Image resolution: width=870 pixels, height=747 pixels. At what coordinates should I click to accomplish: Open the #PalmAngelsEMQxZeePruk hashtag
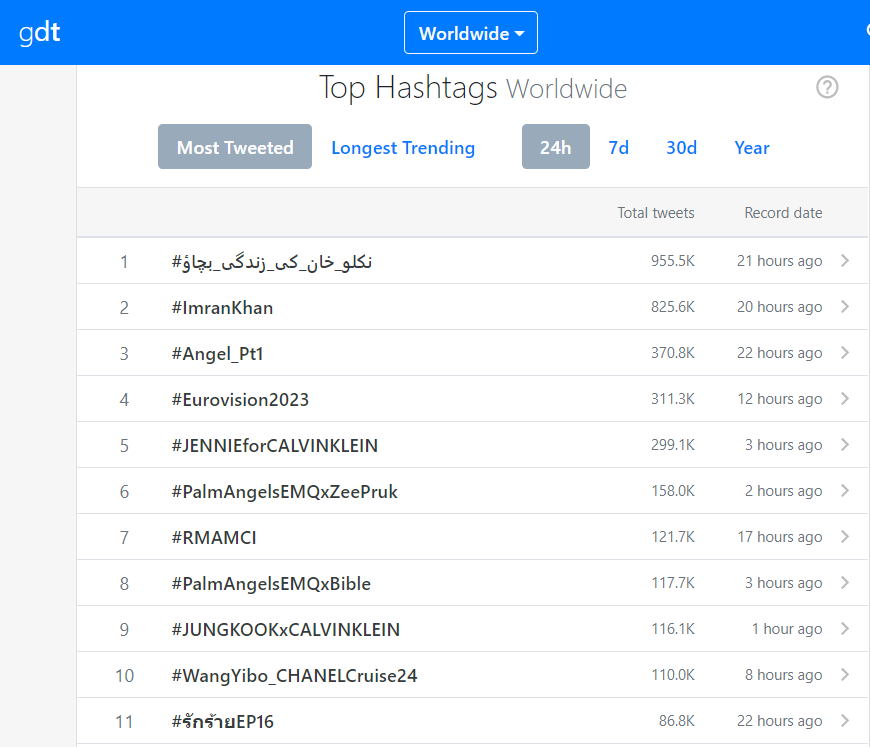pos(285,492)
